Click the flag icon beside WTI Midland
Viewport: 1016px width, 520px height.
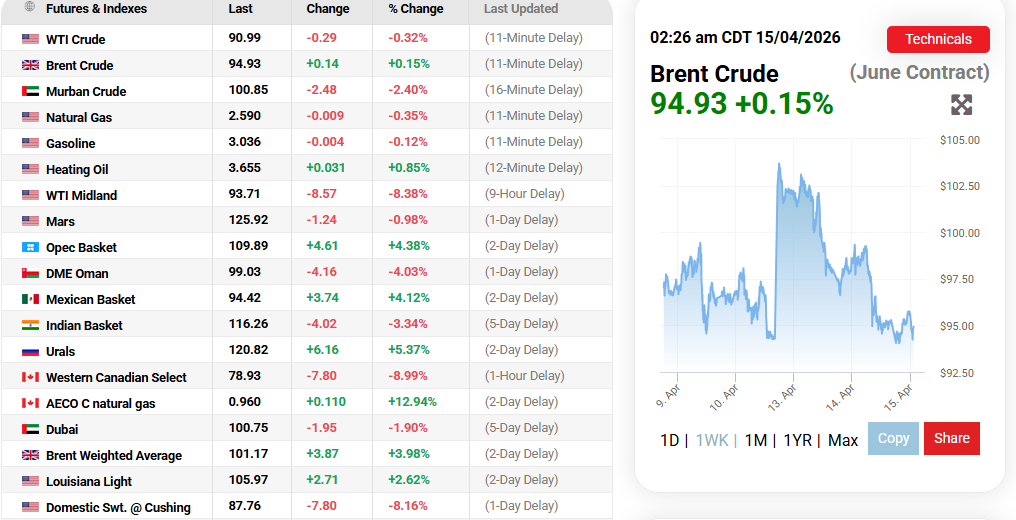(x=30, y=195)
